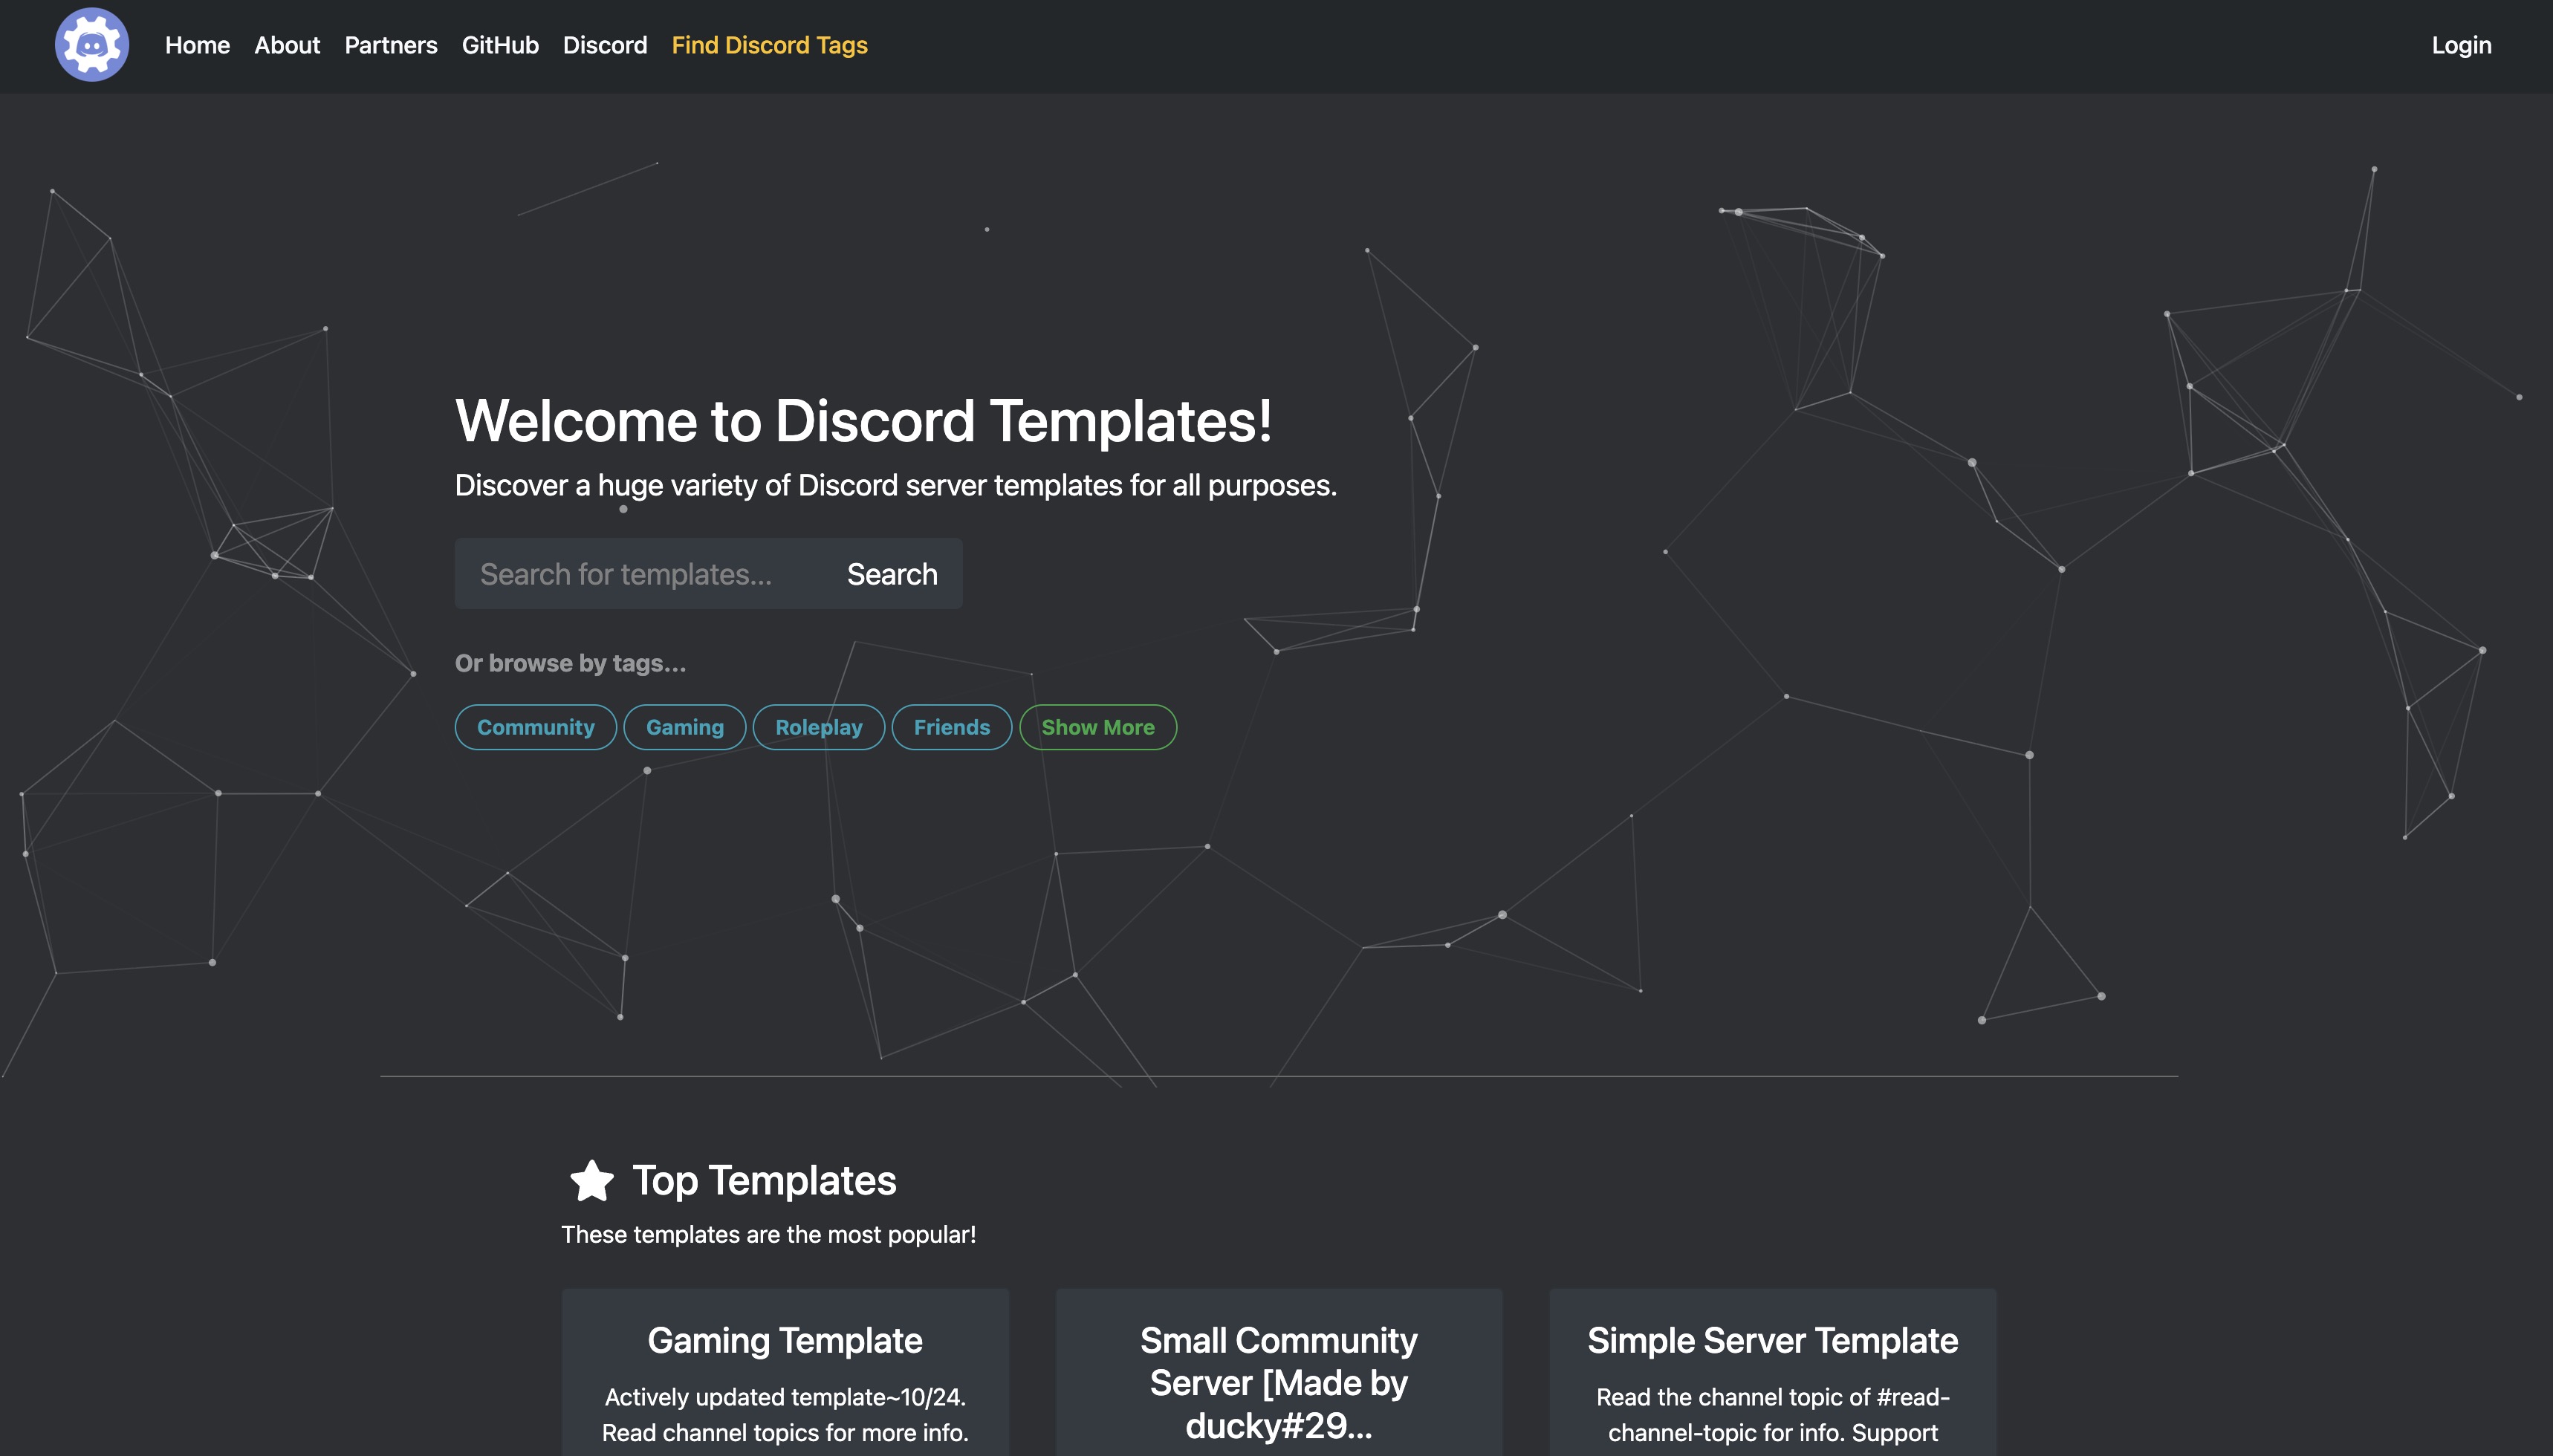Open the Home page from the navbar
This screenshot has height=1456, width=2553.
[196, 46]
